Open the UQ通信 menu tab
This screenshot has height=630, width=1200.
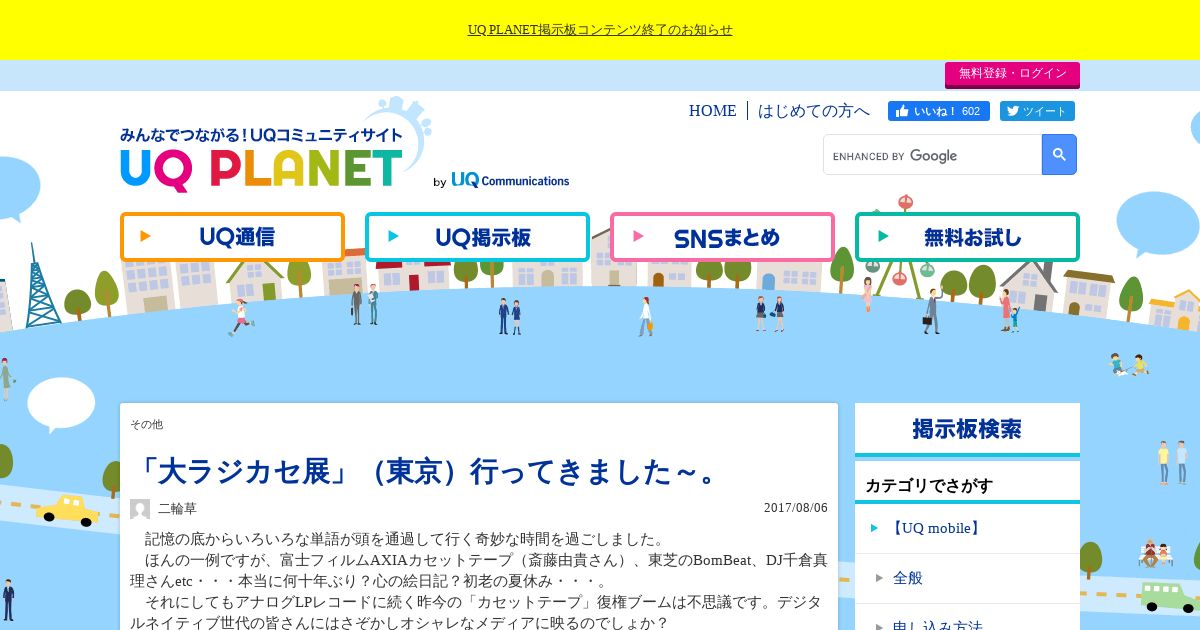point(232,237)
